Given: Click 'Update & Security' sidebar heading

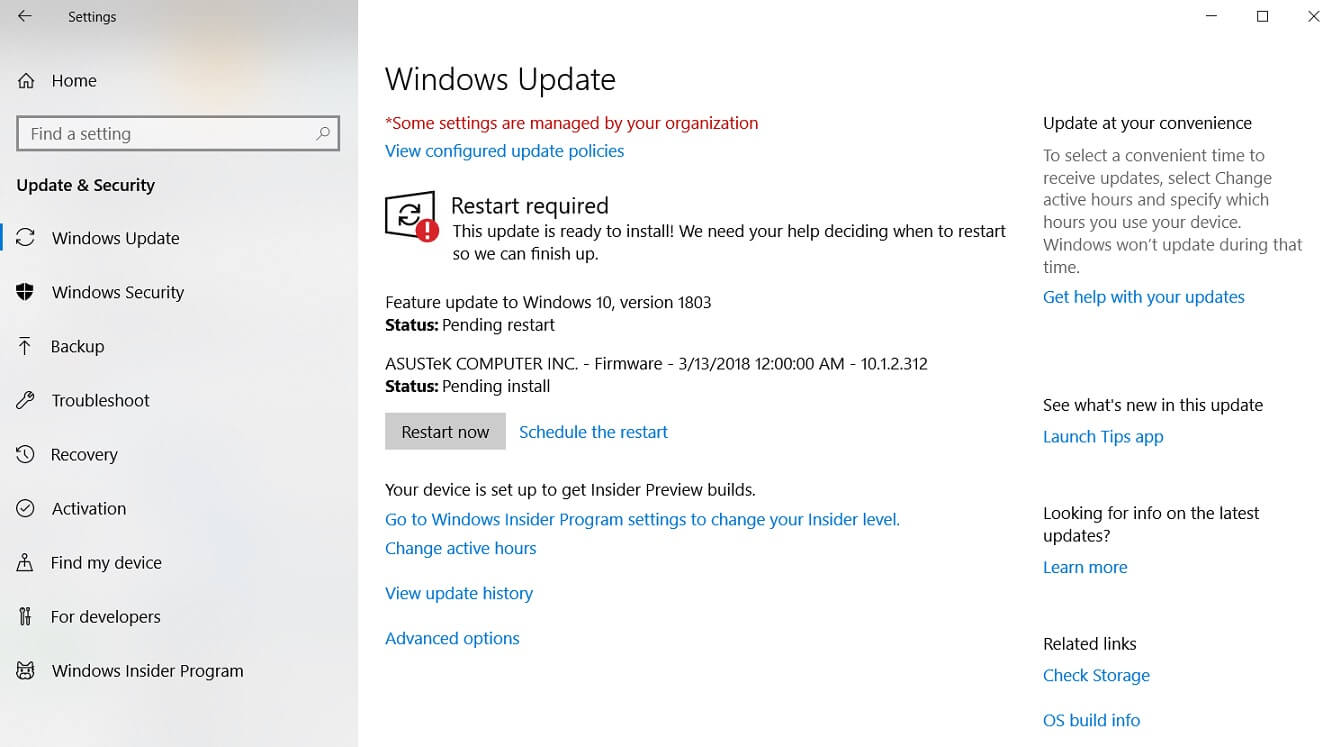Looking at the screenshot, I should tap(86, 185).
